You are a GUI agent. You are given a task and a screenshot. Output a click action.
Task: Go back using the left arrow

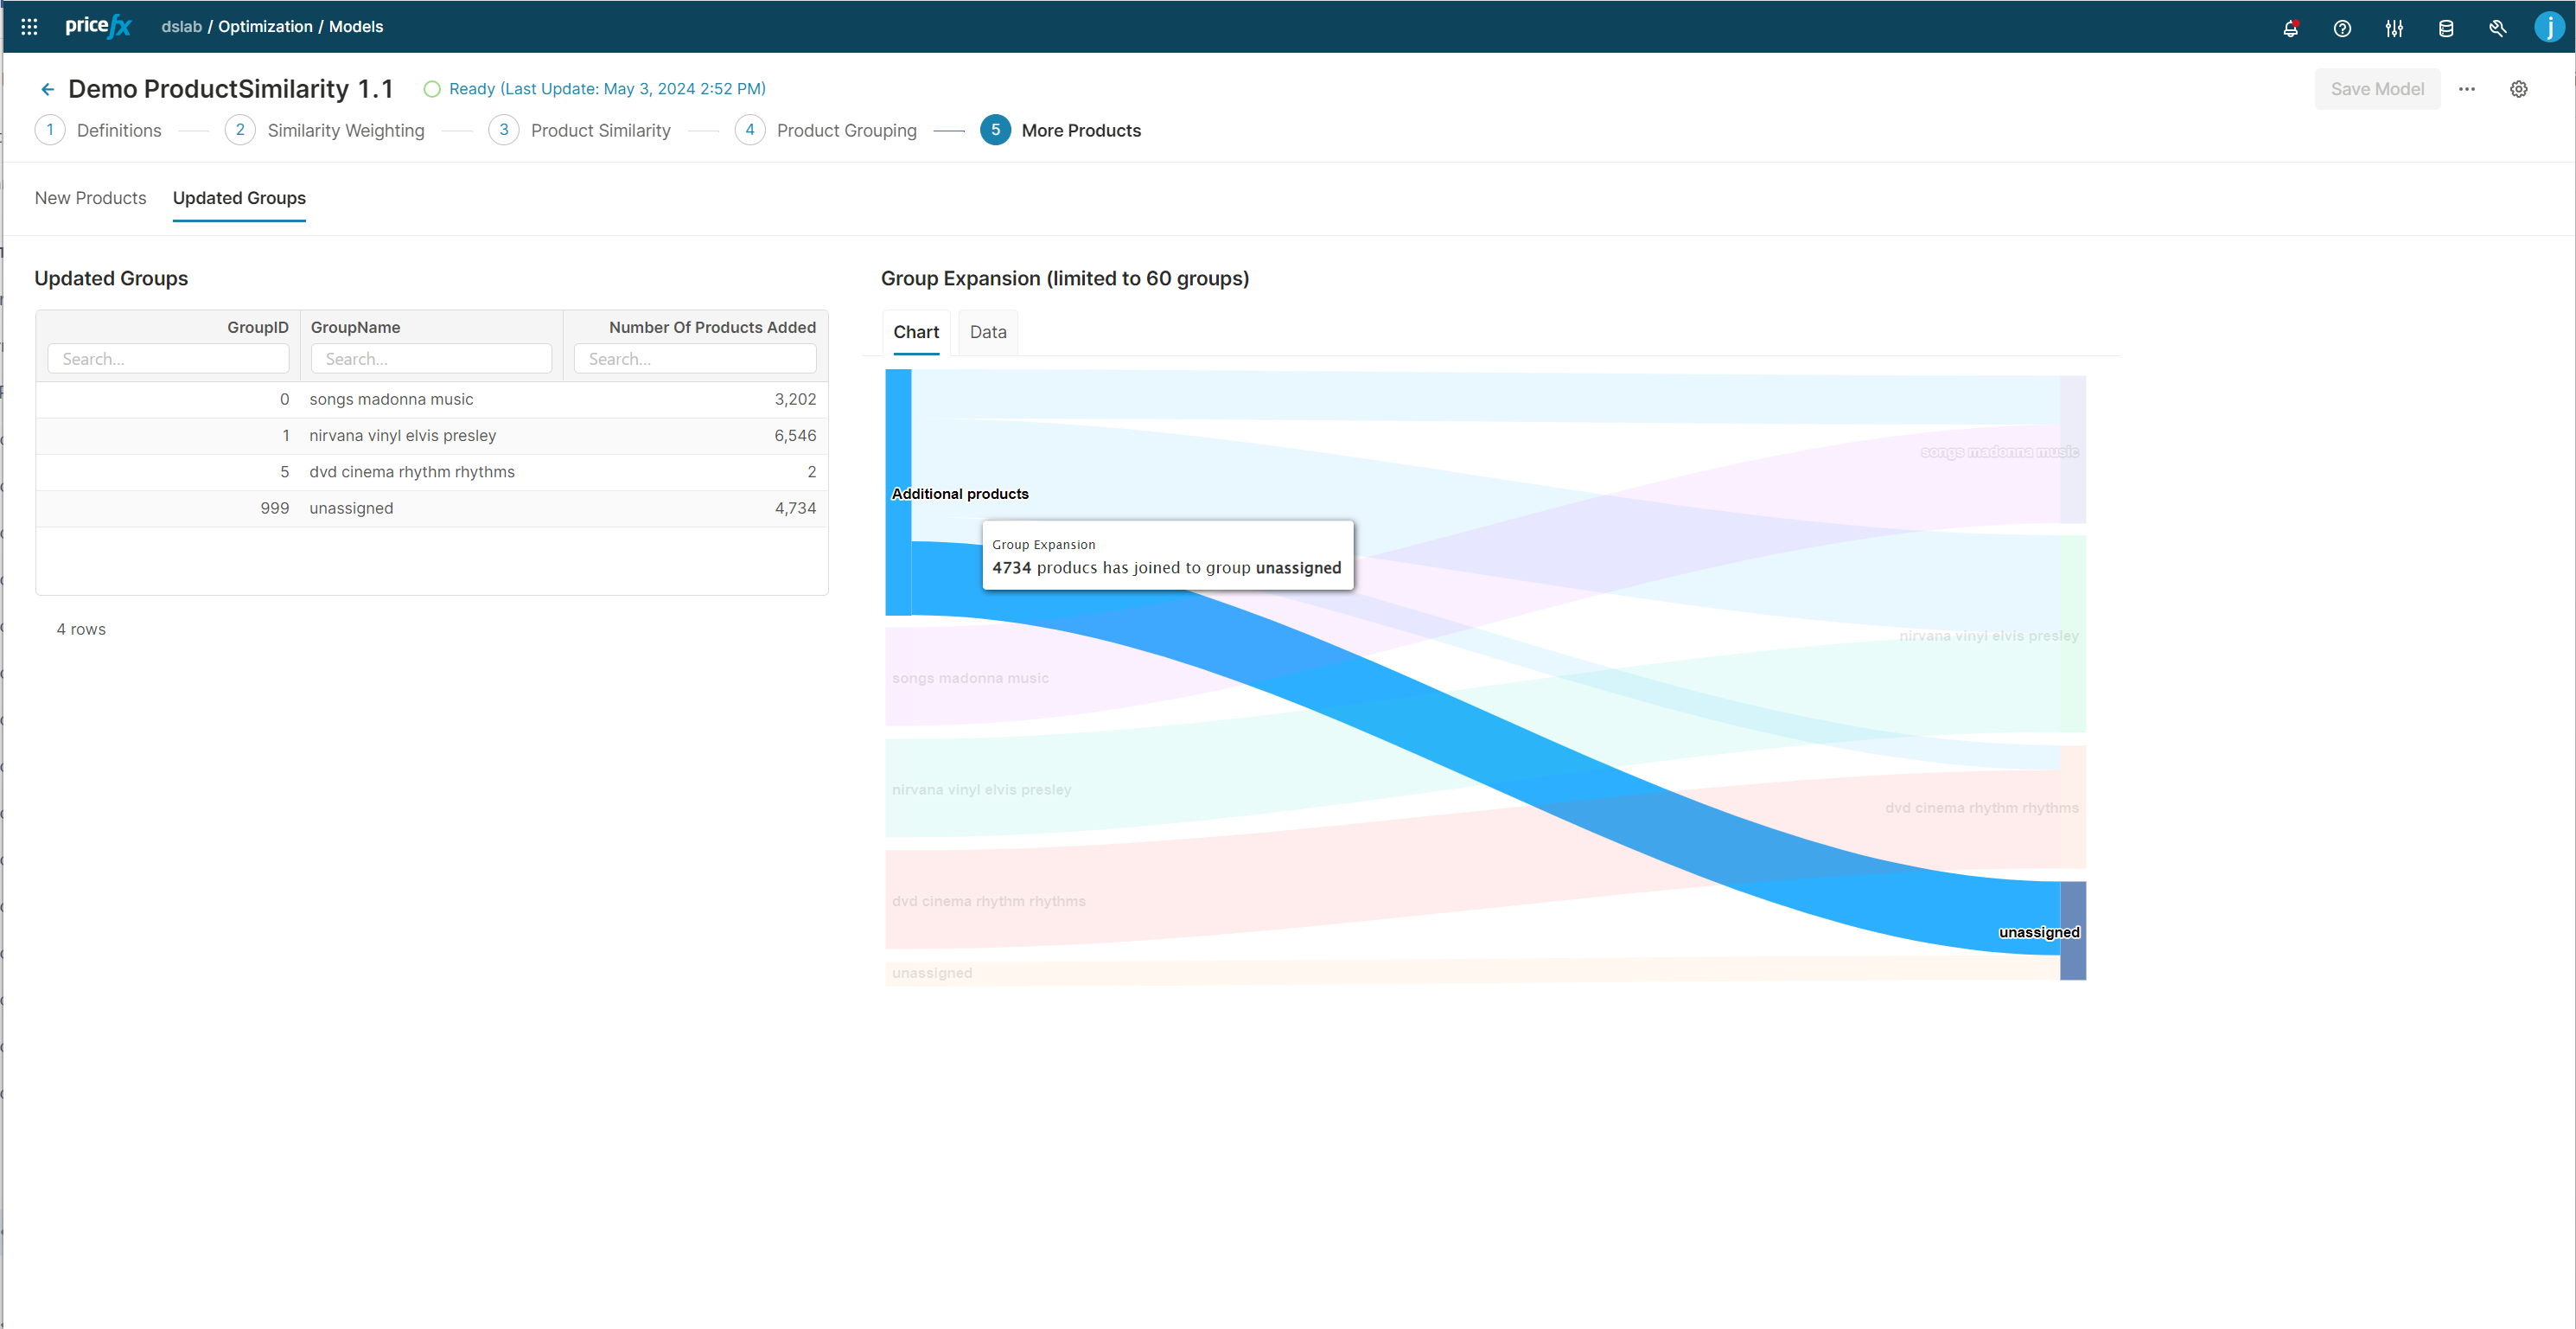tap(47, 90)
